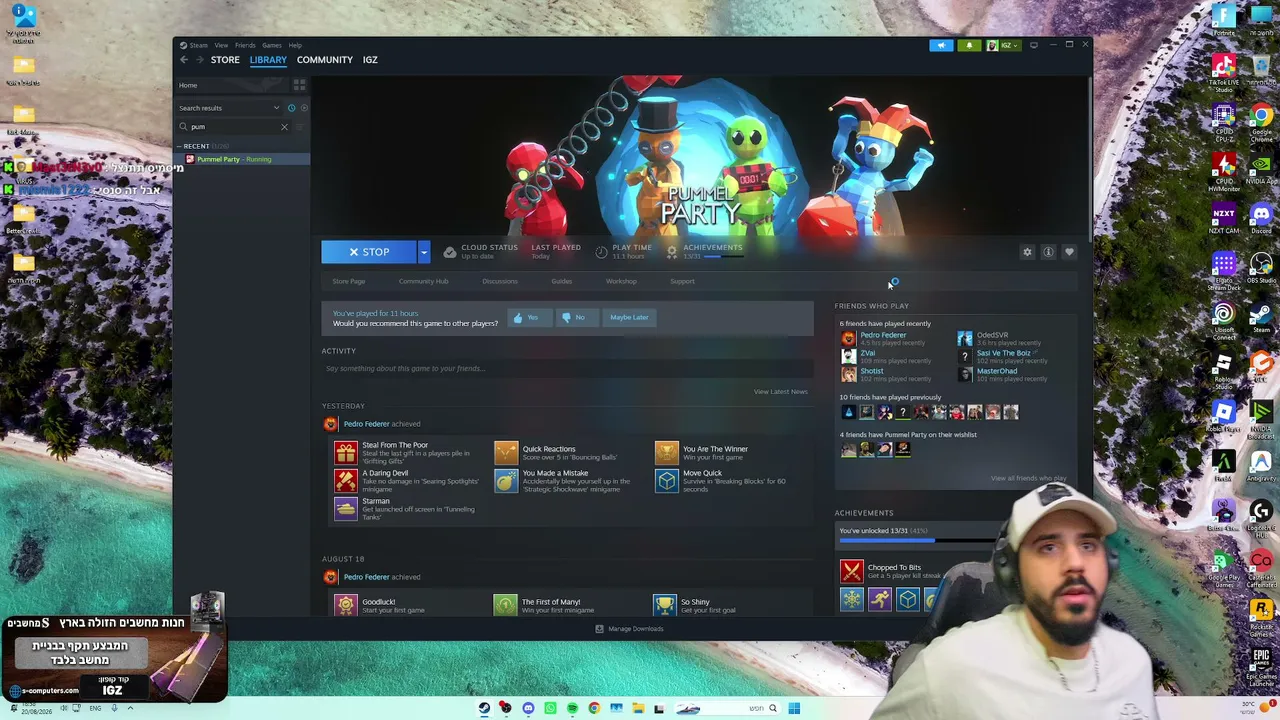Open the Steam announcements megaphone icon
Viewport: 1280px width, 720px height.
pyautogui.click(x=941, y=45)
